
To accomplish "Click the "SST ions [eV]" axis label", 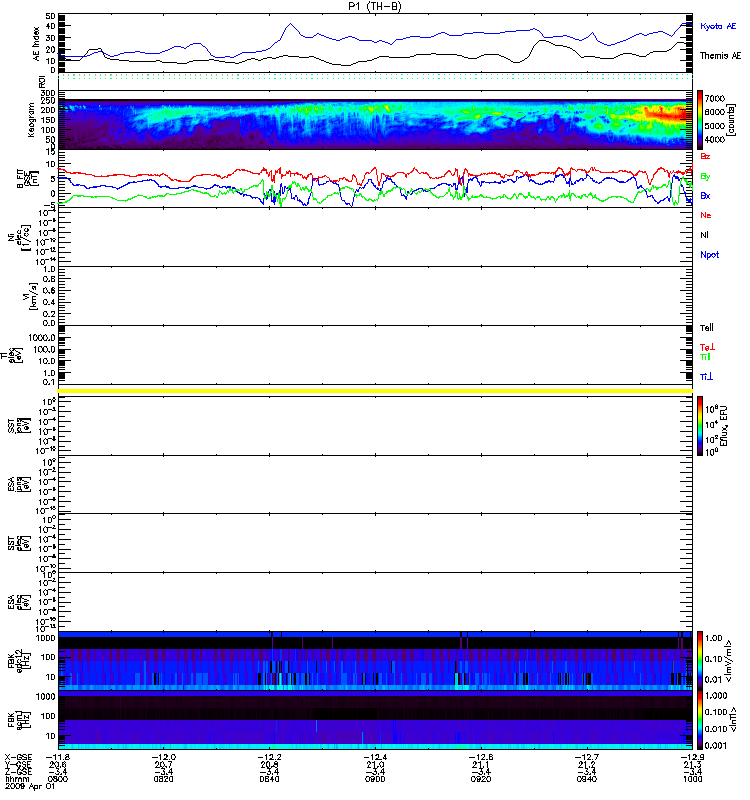I will click(19, 426).
